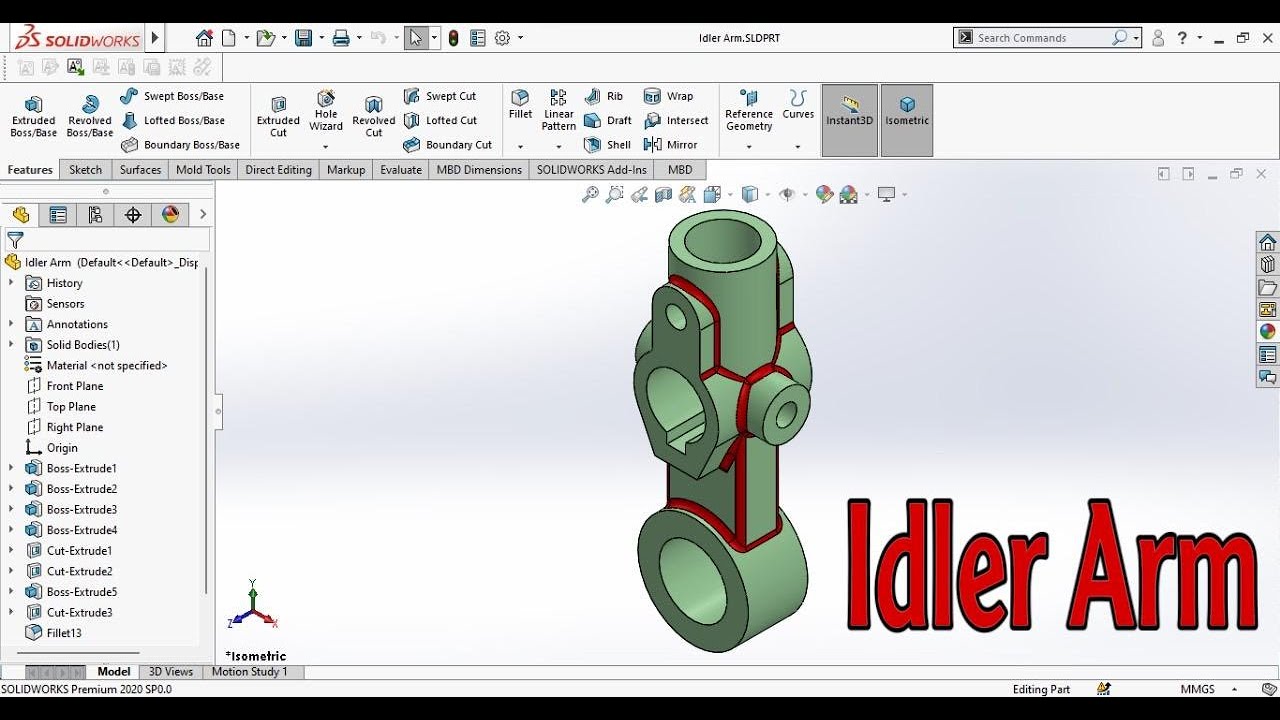
Task: Open the Linear Pattern dropdown arrow
Action: tap(559, 147)
